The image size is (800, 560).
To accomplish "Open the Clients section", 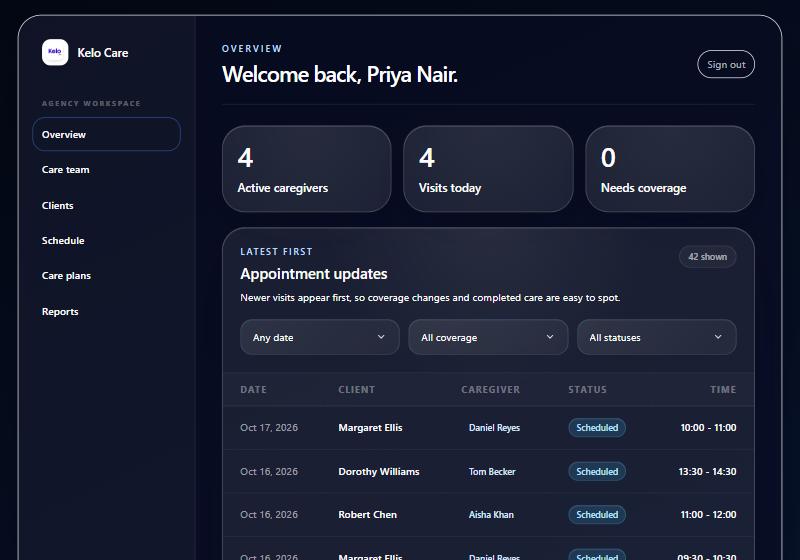I will [58, 205].
